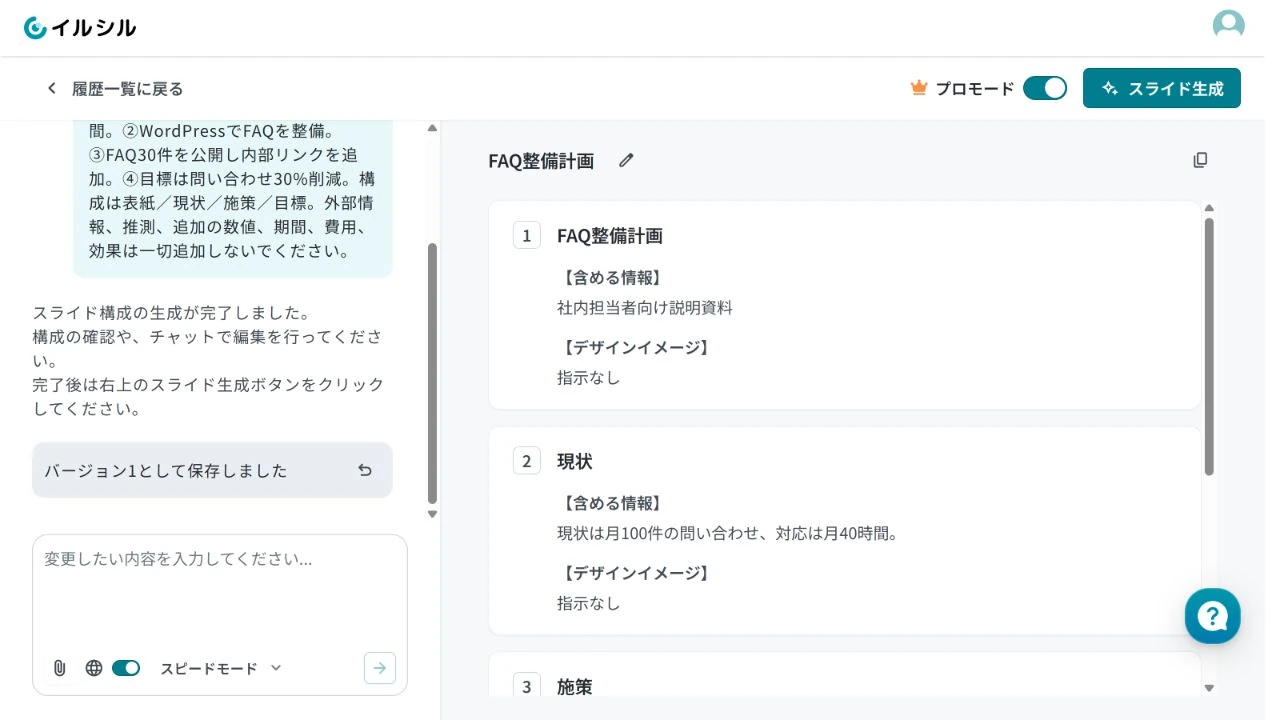Click the outline scrollbar up arrow
Image resolution: width=1280 pixels, height=720 pixels.
click(x=1209, y=207)
